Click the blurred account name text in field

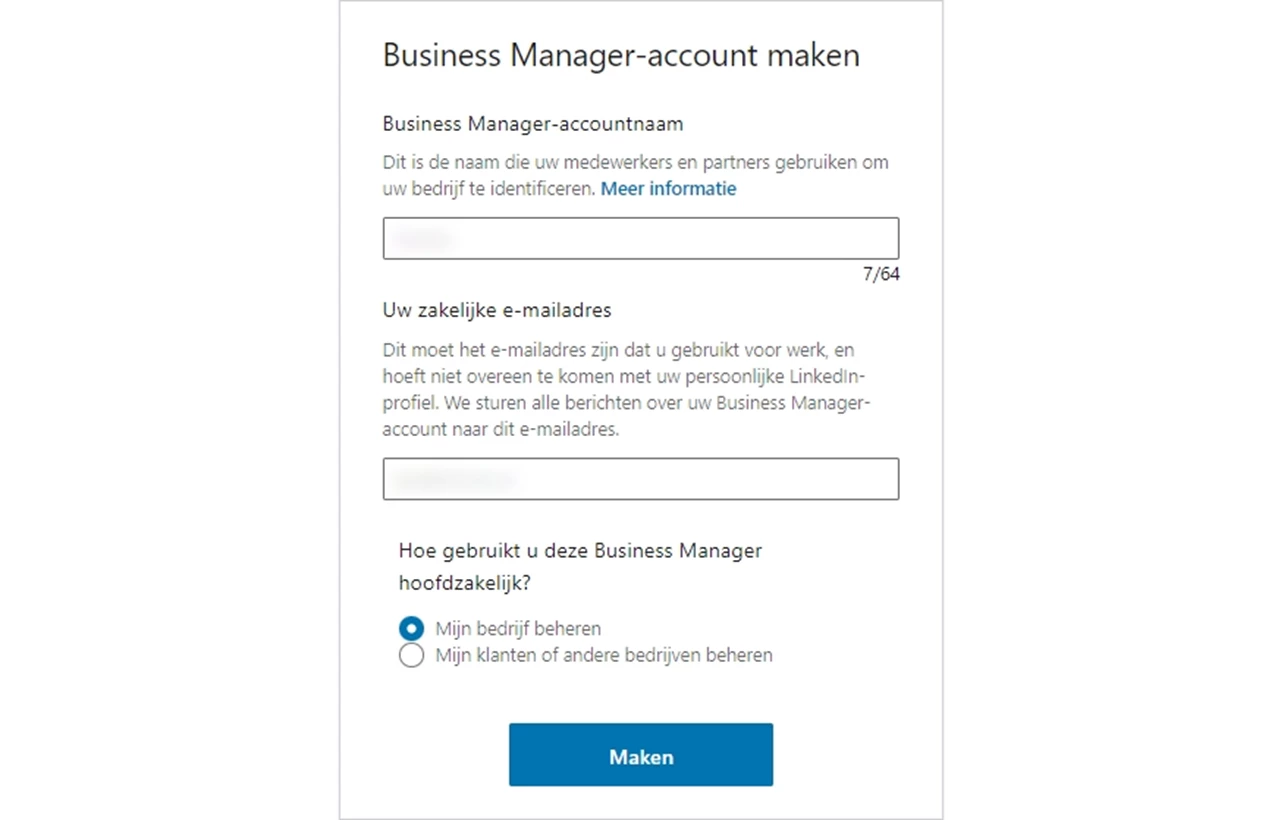[x=424, y=239]
